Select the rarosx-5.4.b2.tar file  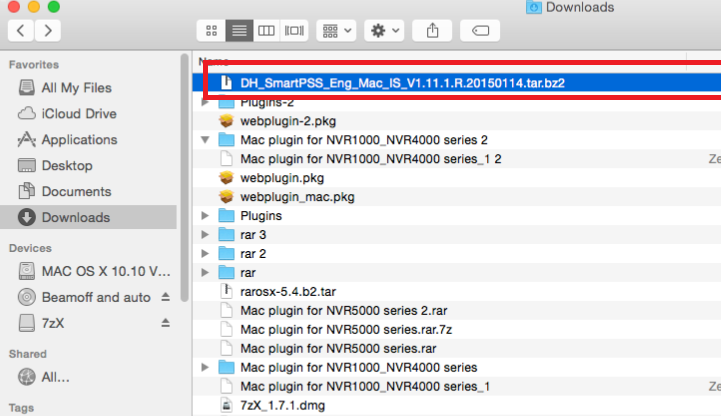point(297,292)
